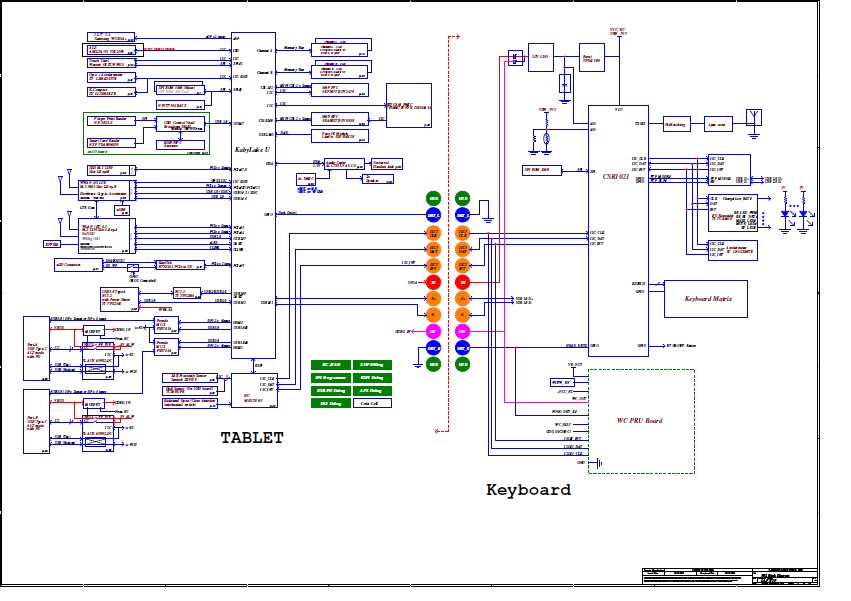Click the USB PD Debug green box

[331, 391]
